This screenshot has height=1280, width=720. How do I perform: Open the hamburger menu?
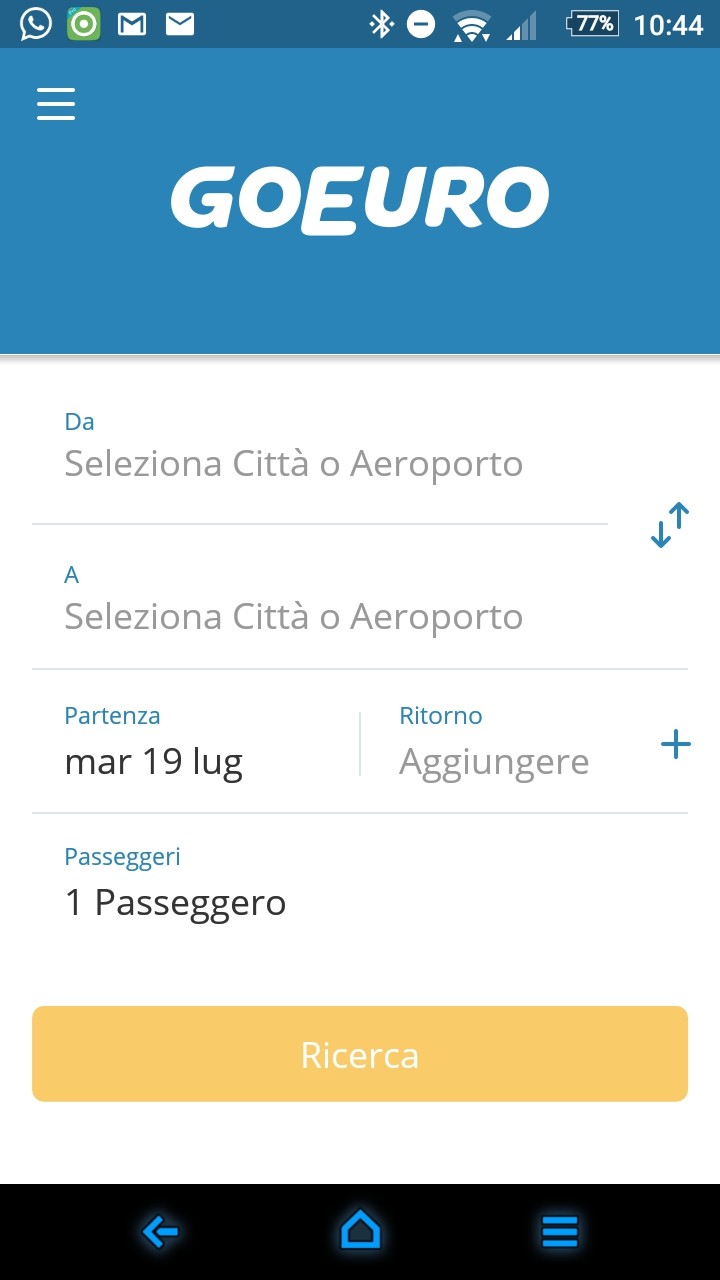point(56,104)
